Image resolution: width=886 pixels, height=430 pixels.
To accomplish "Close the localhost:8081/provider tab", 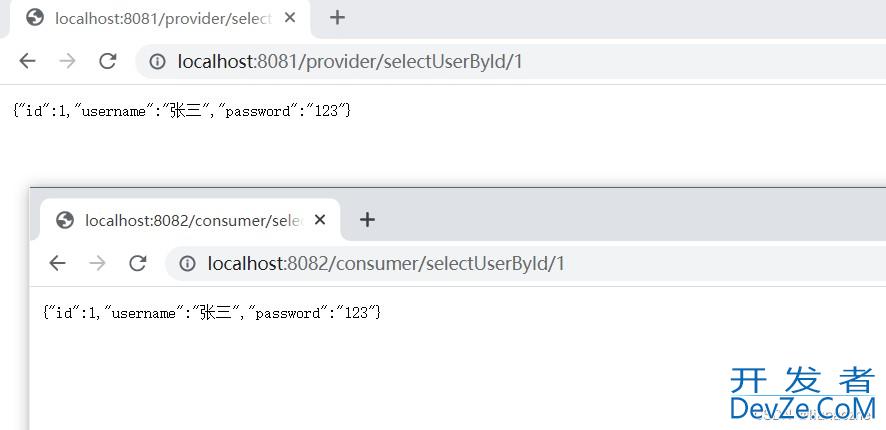I will coord(290,18).
